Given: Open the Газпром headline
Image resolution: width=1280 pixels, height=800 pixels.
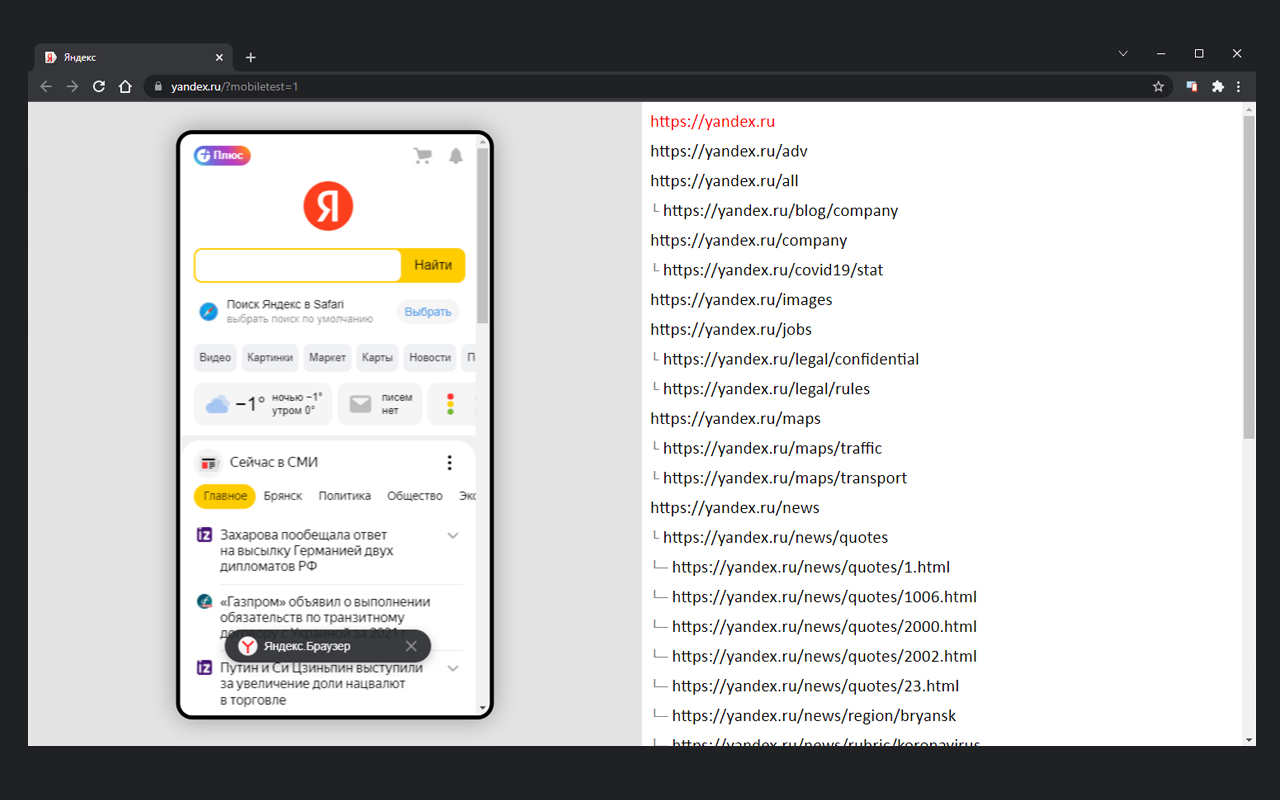Looking at the screenshot, I should (325, 617).
